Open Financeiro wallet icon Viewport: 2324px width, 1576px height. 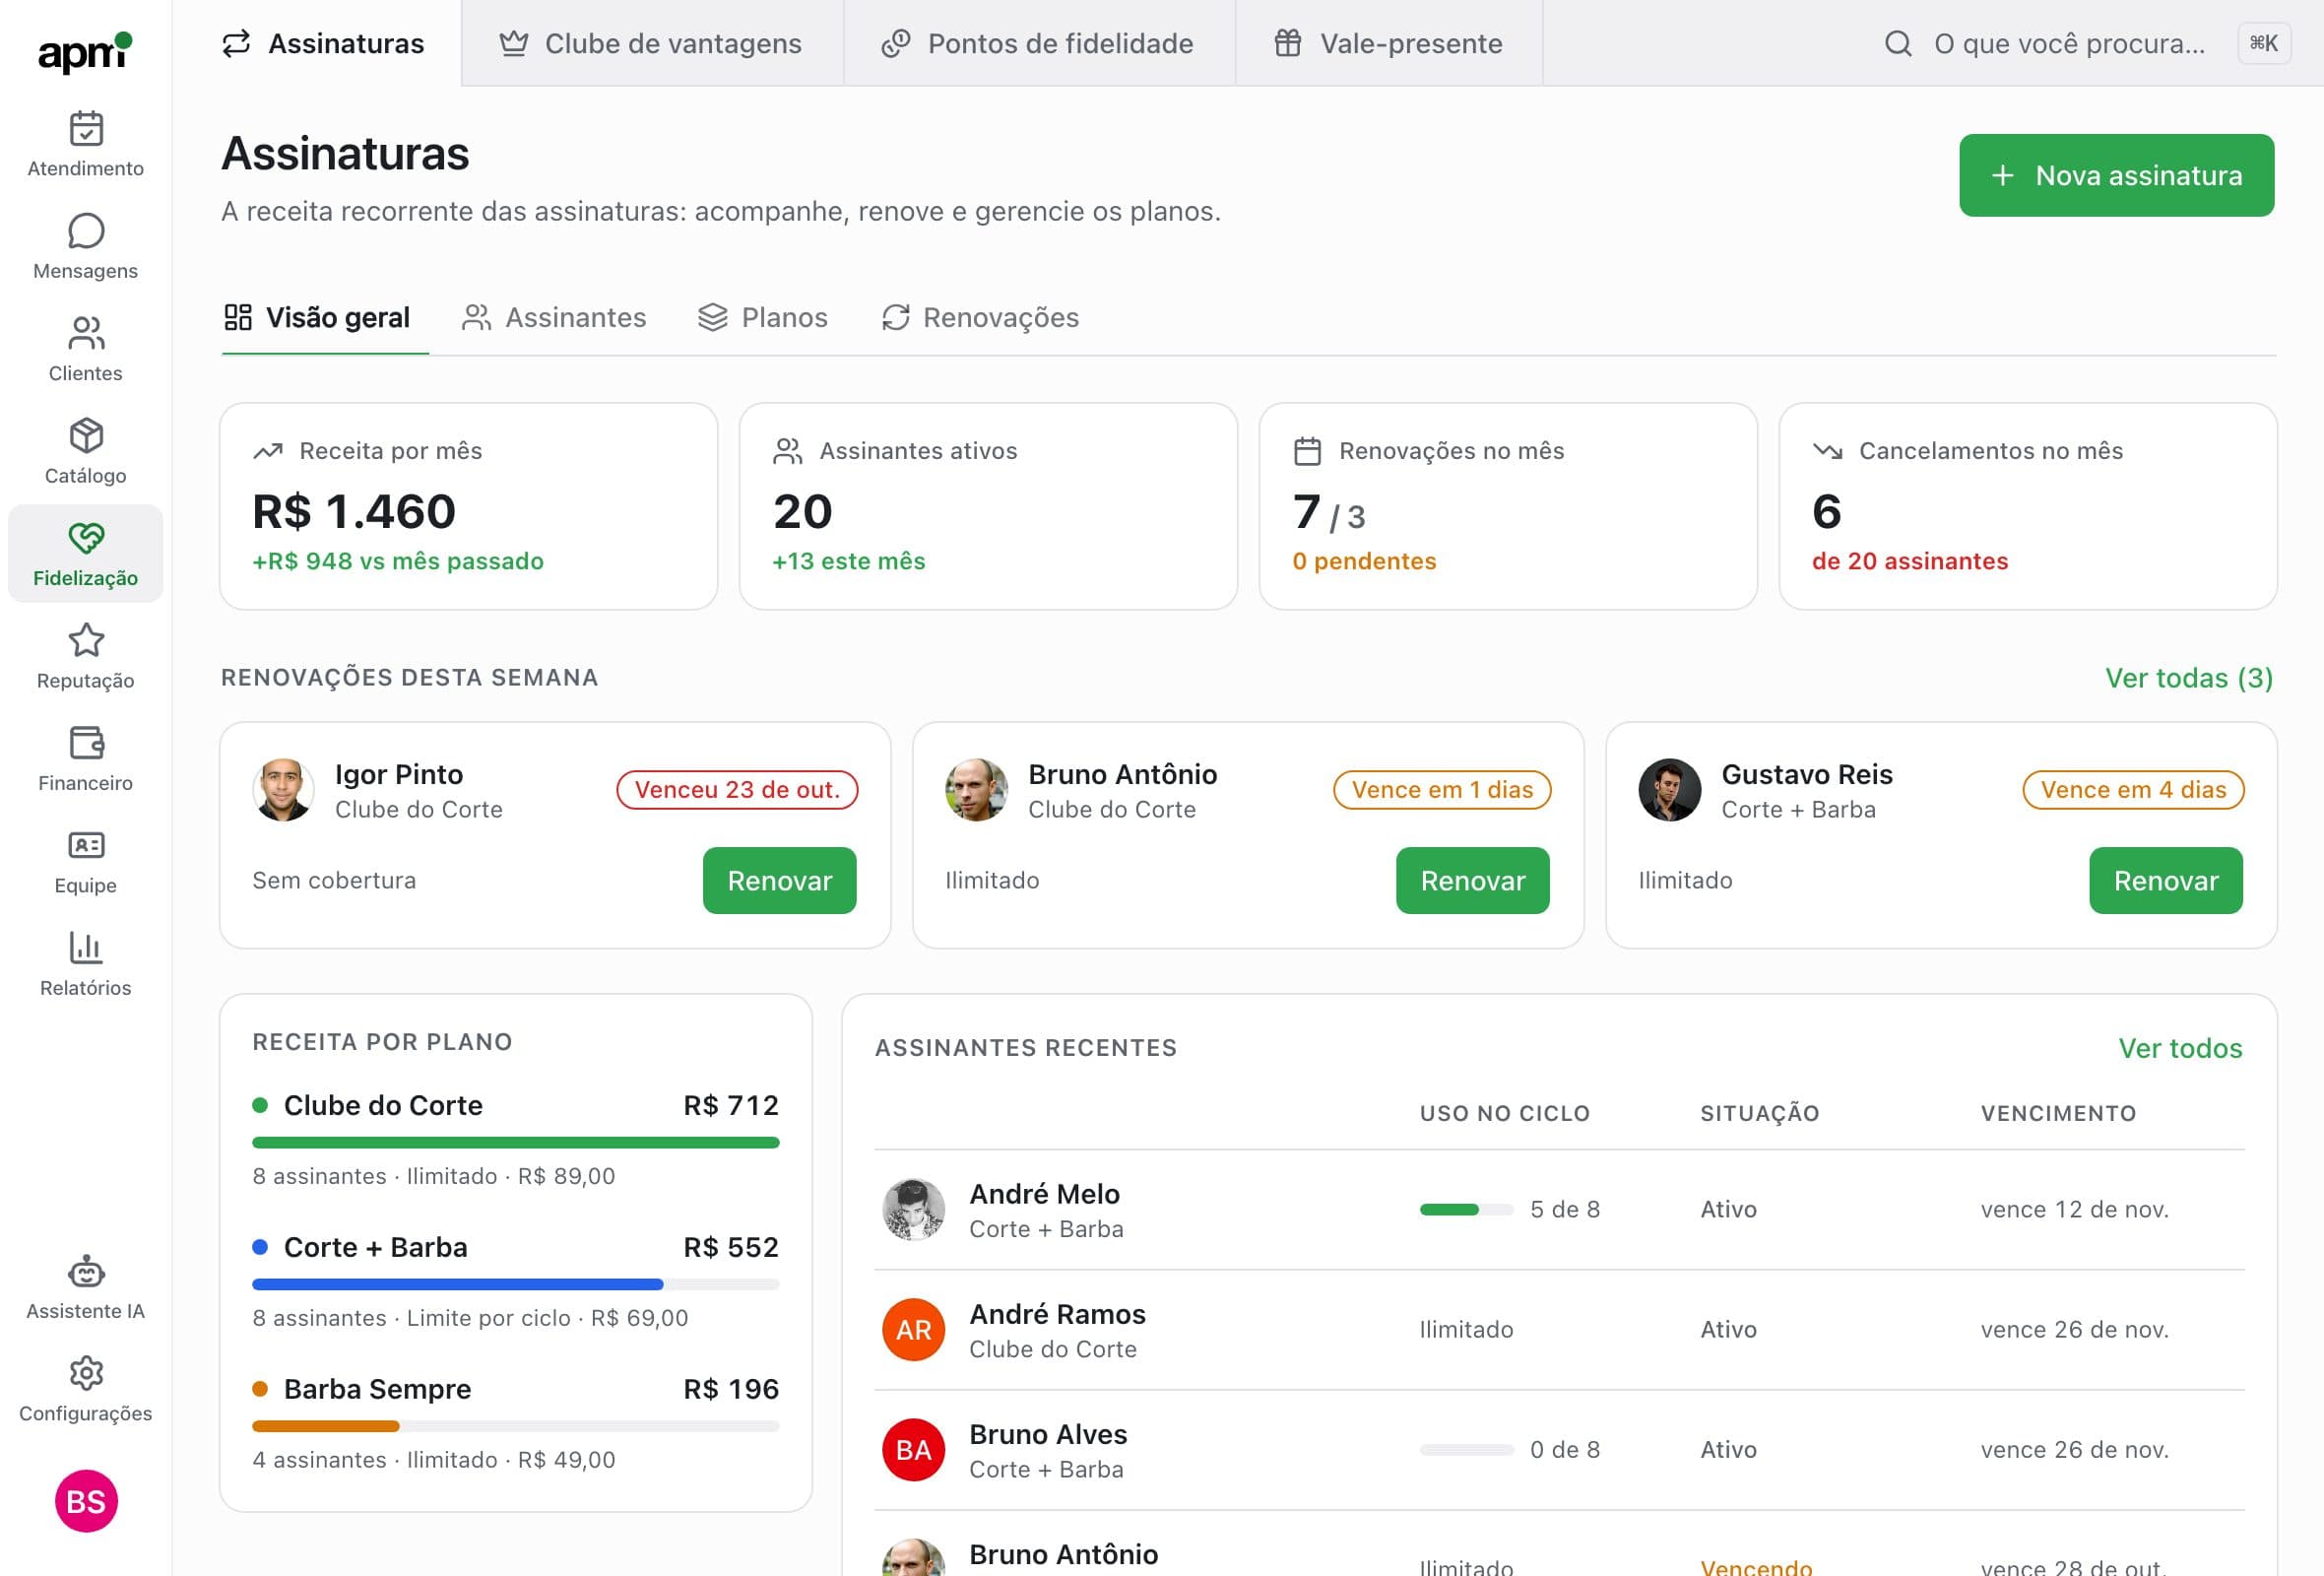[x=86, y=743]
